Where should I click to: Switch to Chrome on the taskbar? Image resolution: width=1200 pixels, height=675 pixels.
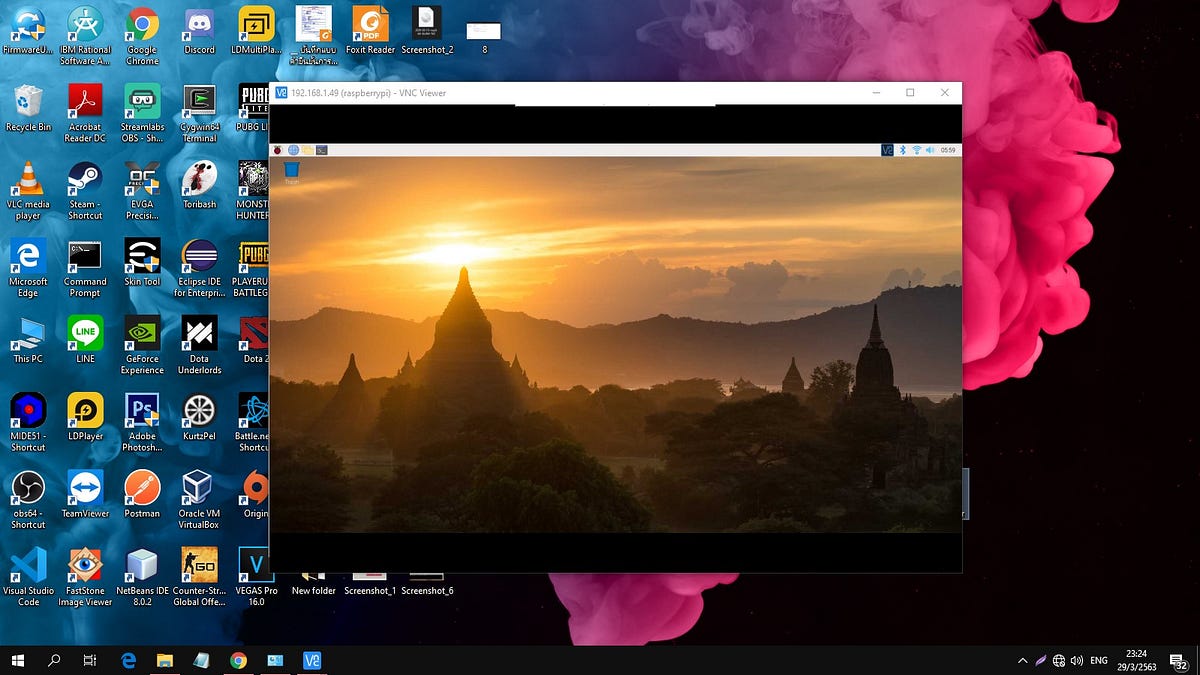point(238,660)
